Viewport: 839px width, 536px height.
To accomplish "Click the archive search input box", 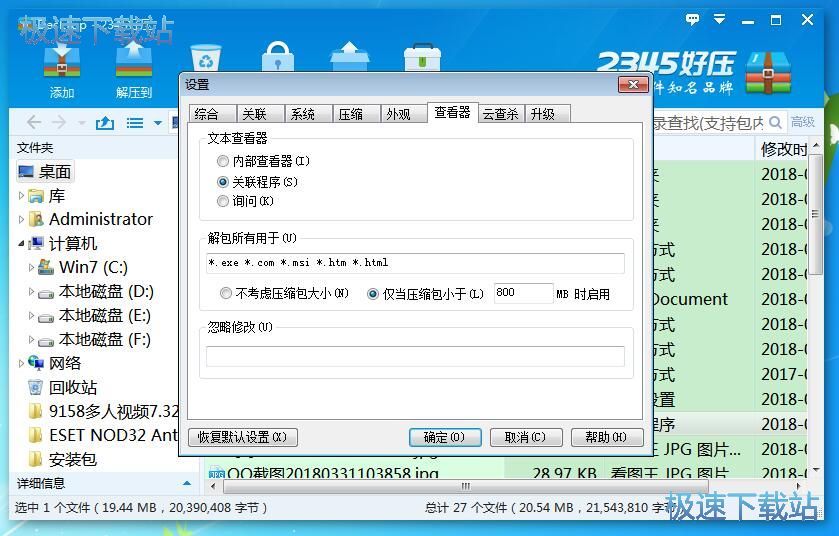I will tap(709, 123).
